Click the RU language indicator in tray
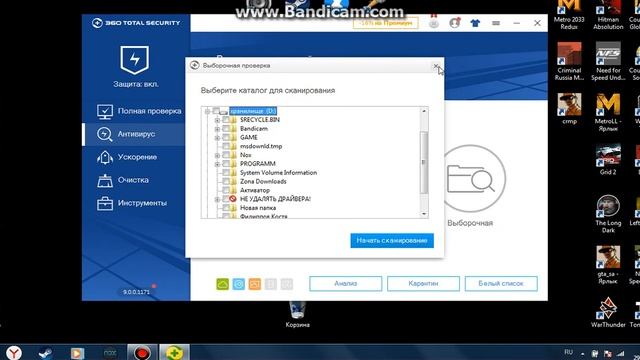The width and height of the screenshot is (640, 360). click(x=568, y=352)
